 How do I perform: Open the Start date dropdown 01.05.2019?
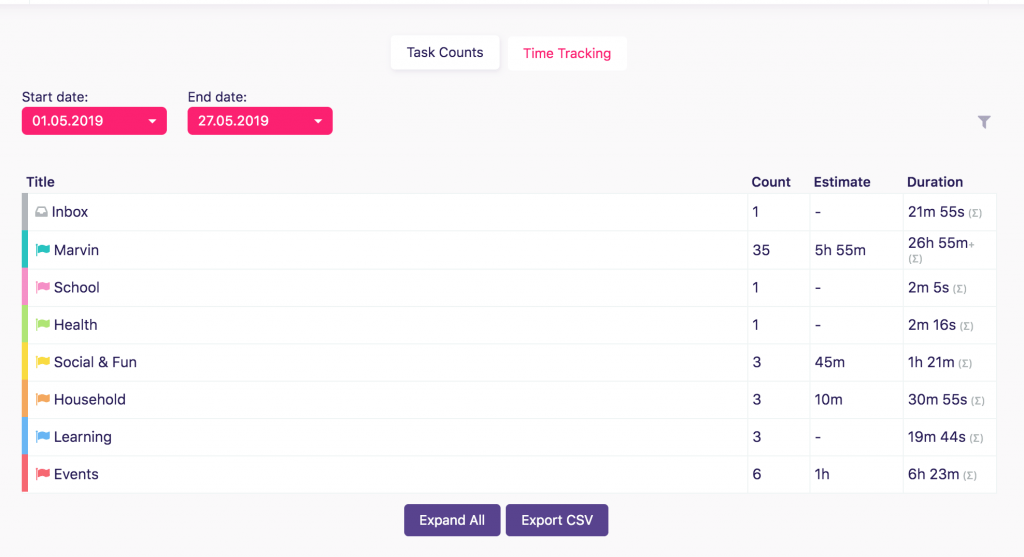coord(94,121)
